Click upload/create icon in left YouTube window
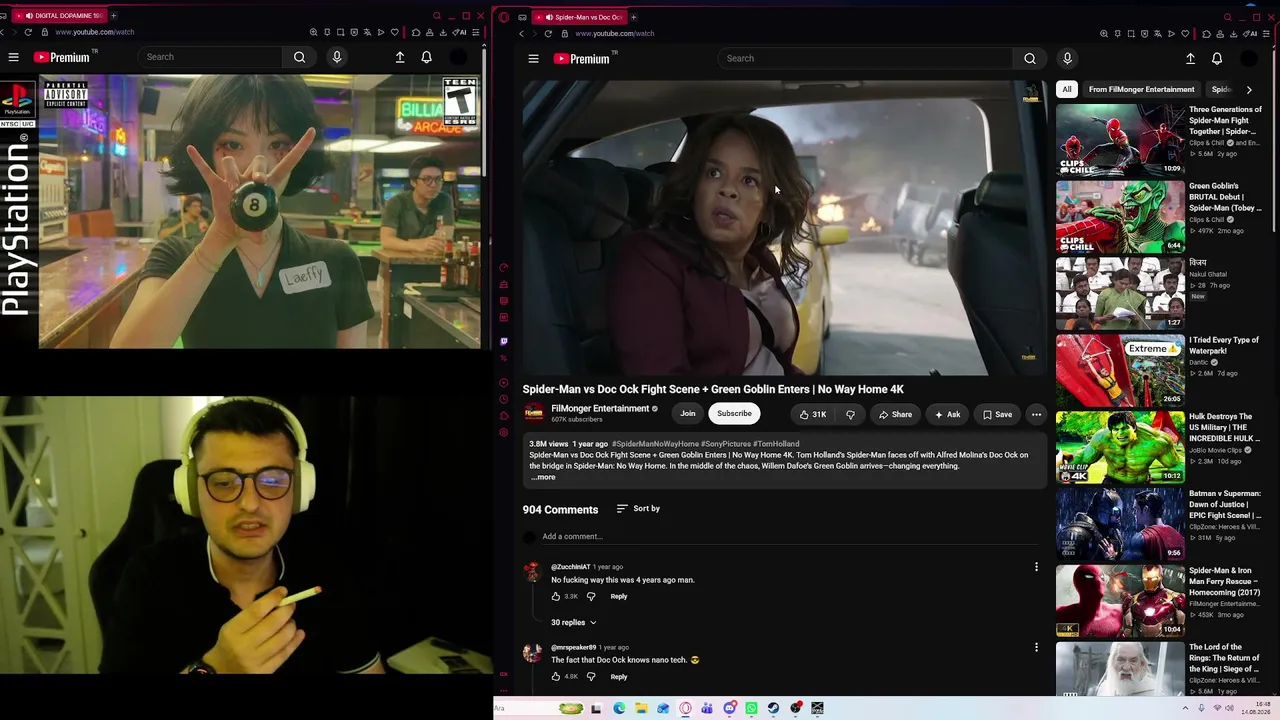 click(x=400, y=57)
